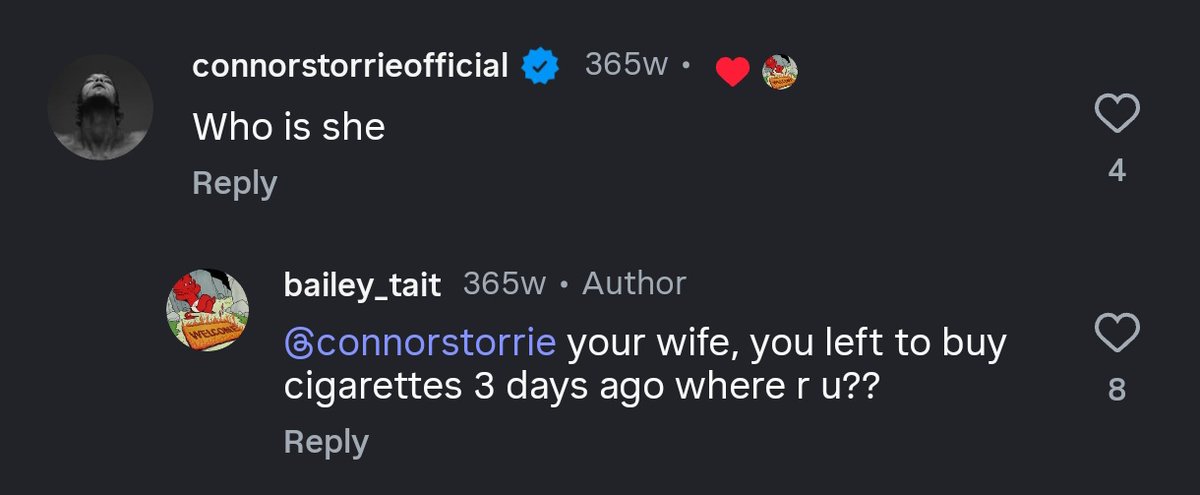Screen dimensions: 1200x495
Task: View the 8 likes count
Action: point(1118,389)
